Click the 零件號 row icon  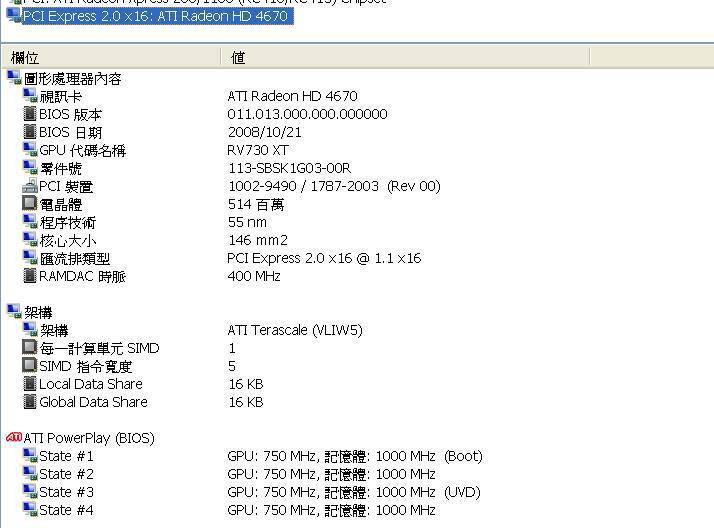30,168
